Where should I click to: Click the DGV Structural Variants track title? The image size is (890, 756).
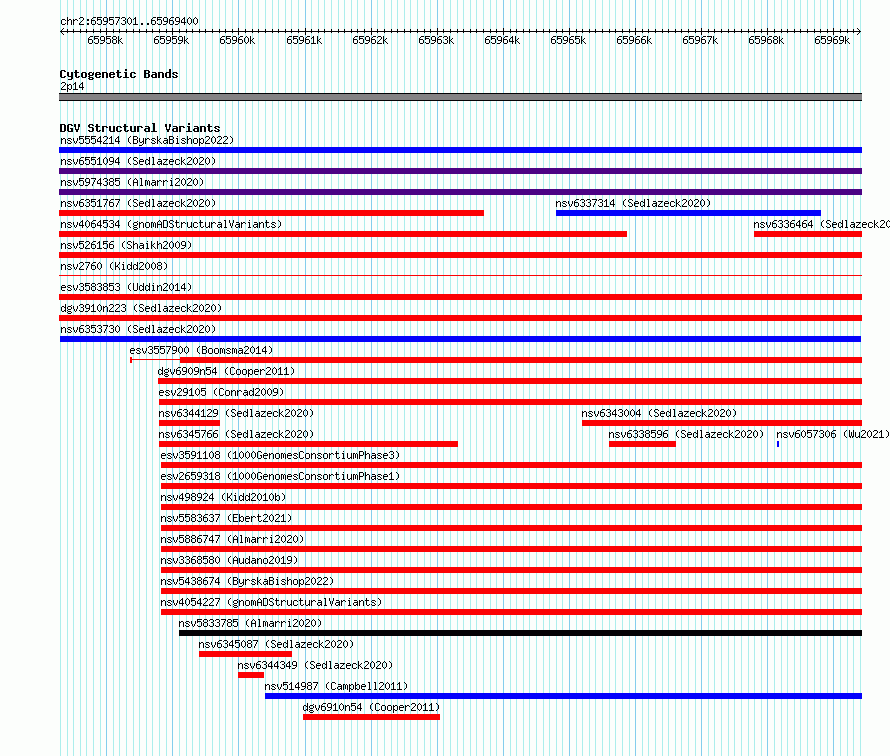tap(140, 128)
